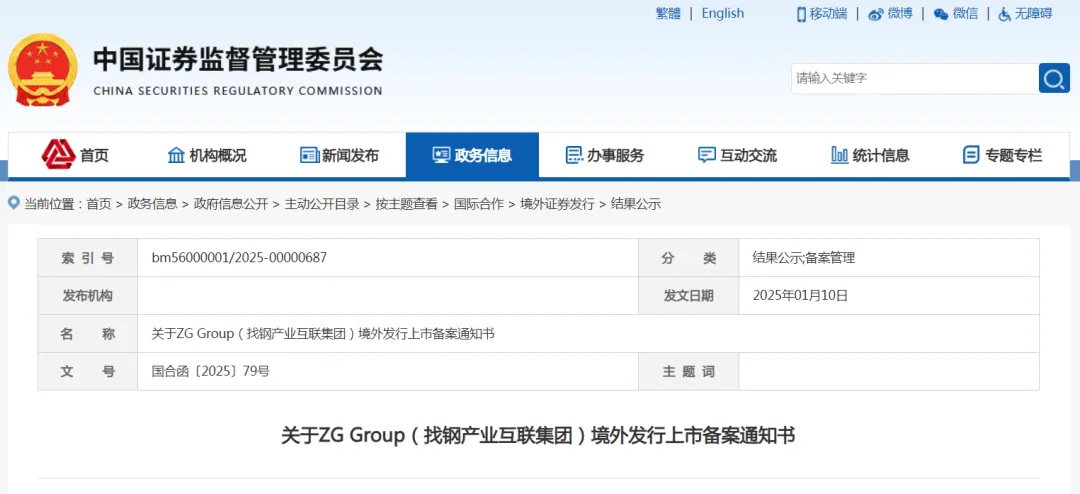Switch to traditional Chinese 繁體
The height and width of the screenshot is (494, 1080).
[668, 13]
